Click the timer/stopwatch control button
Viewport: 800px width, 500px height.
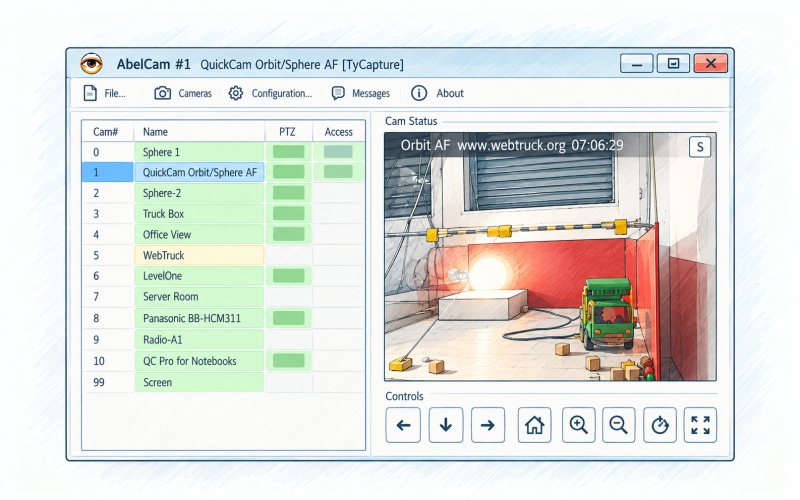click(x=660, y=424)
